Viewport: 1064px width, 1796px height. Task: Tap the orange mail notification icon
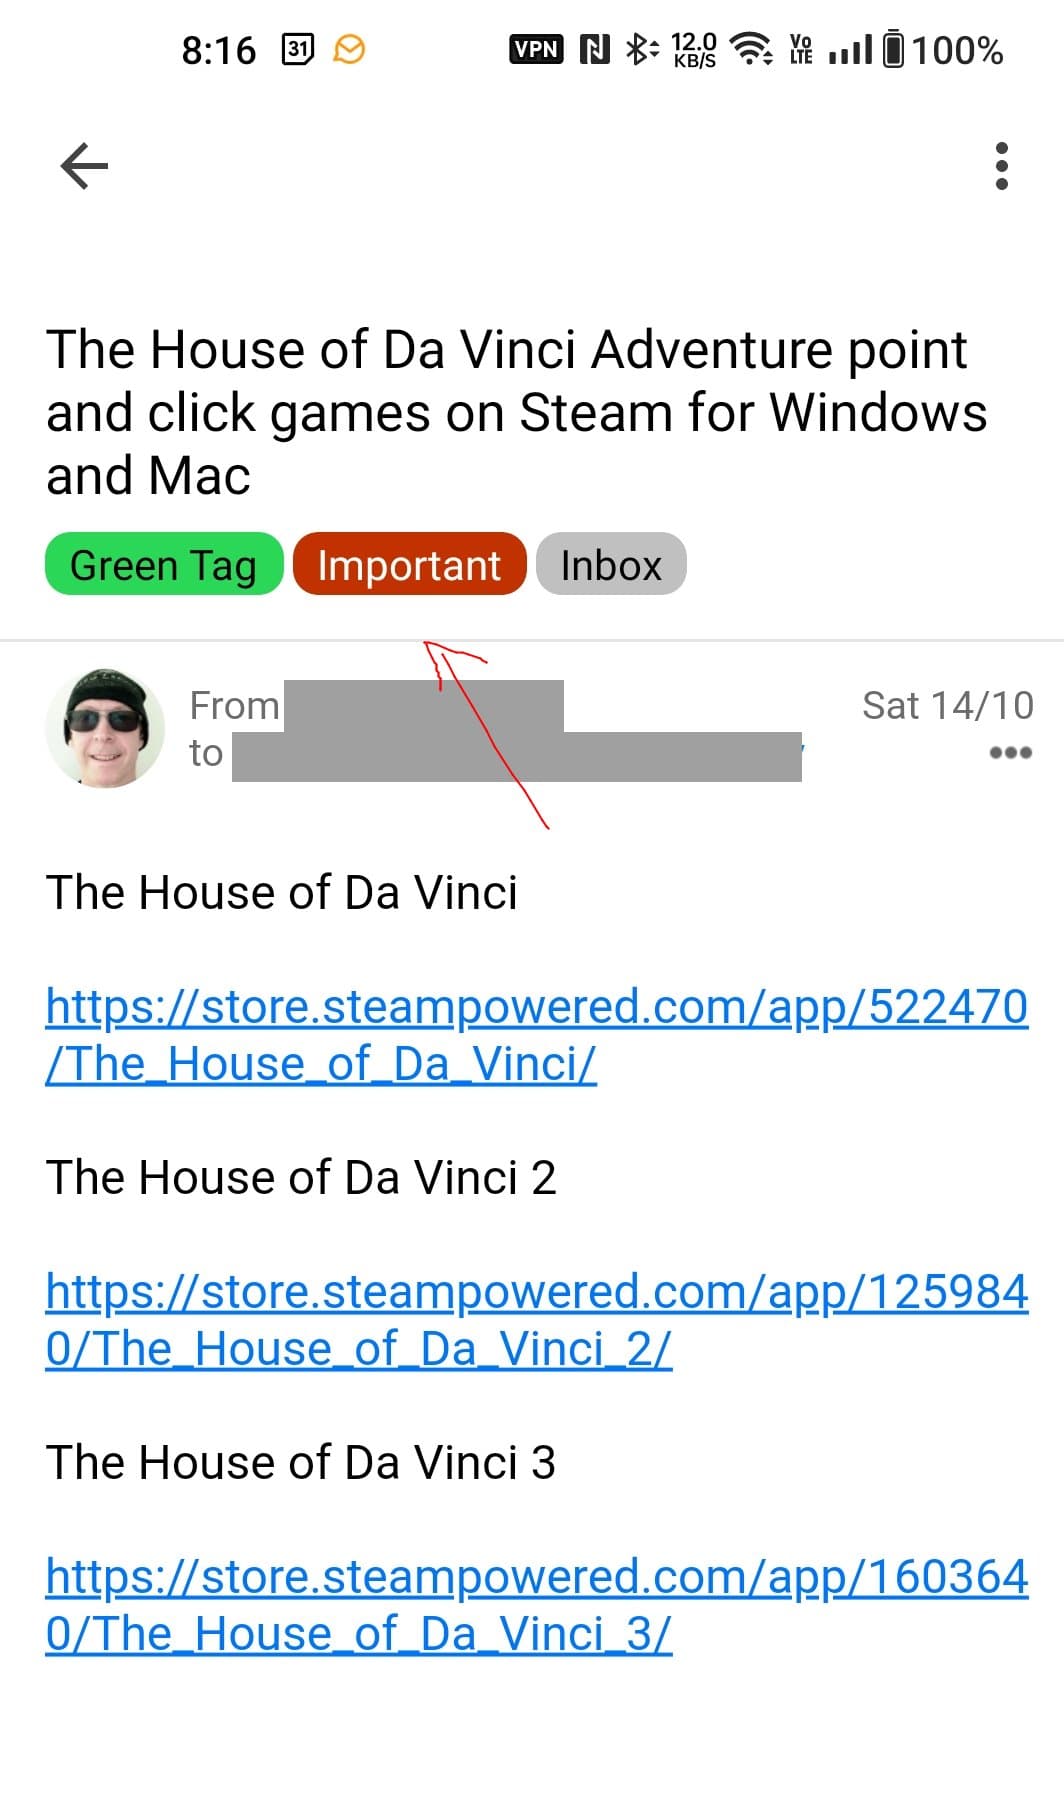[349, 49]
